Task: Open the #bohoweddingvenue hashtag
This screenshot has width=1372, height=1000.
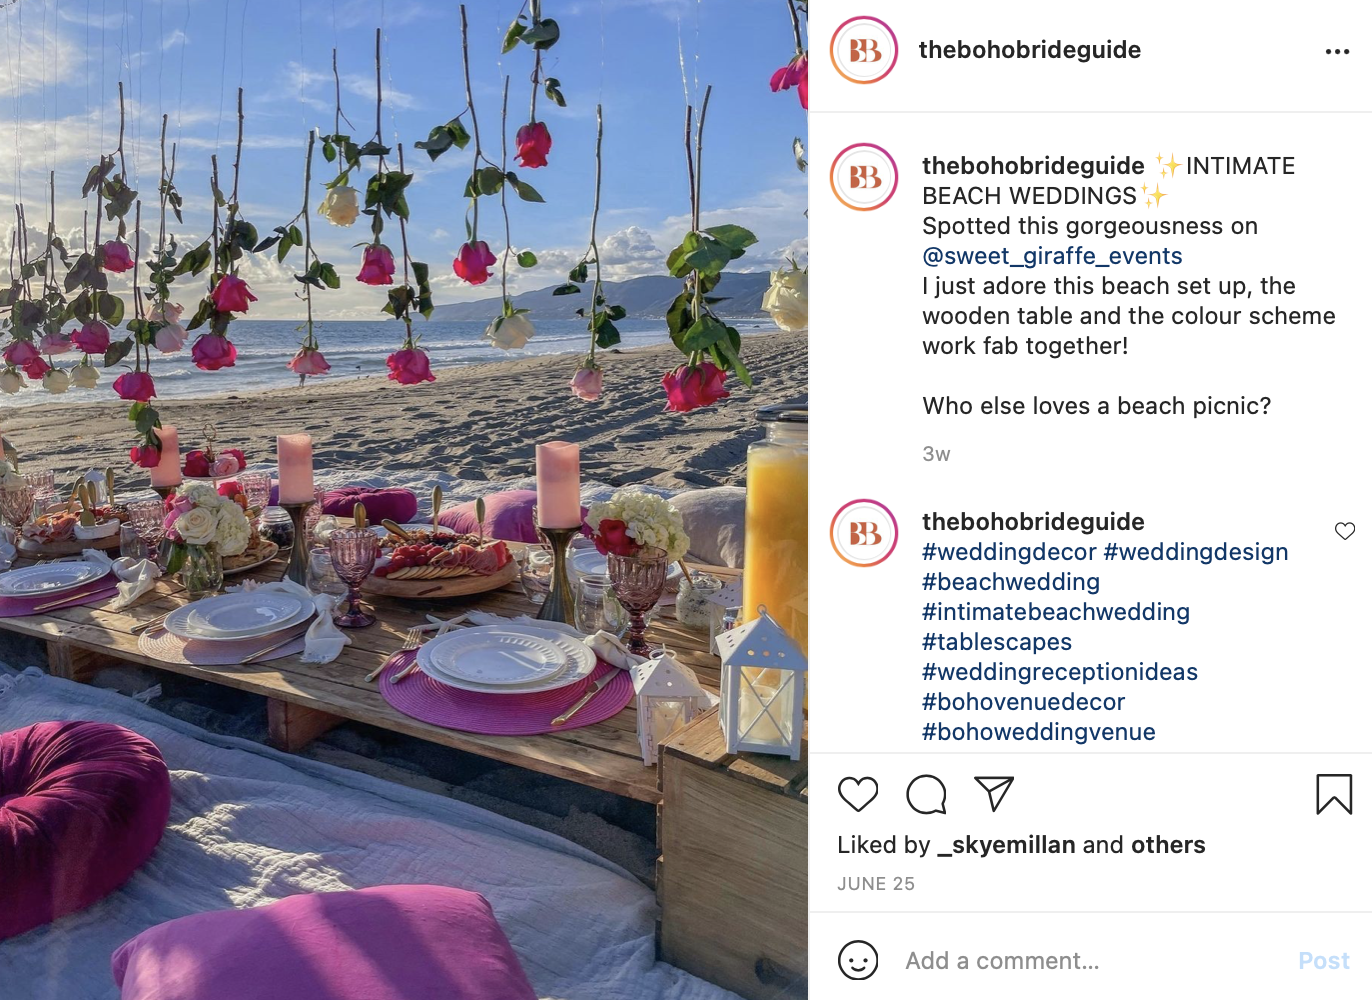Action: (x=1039, y=732)
